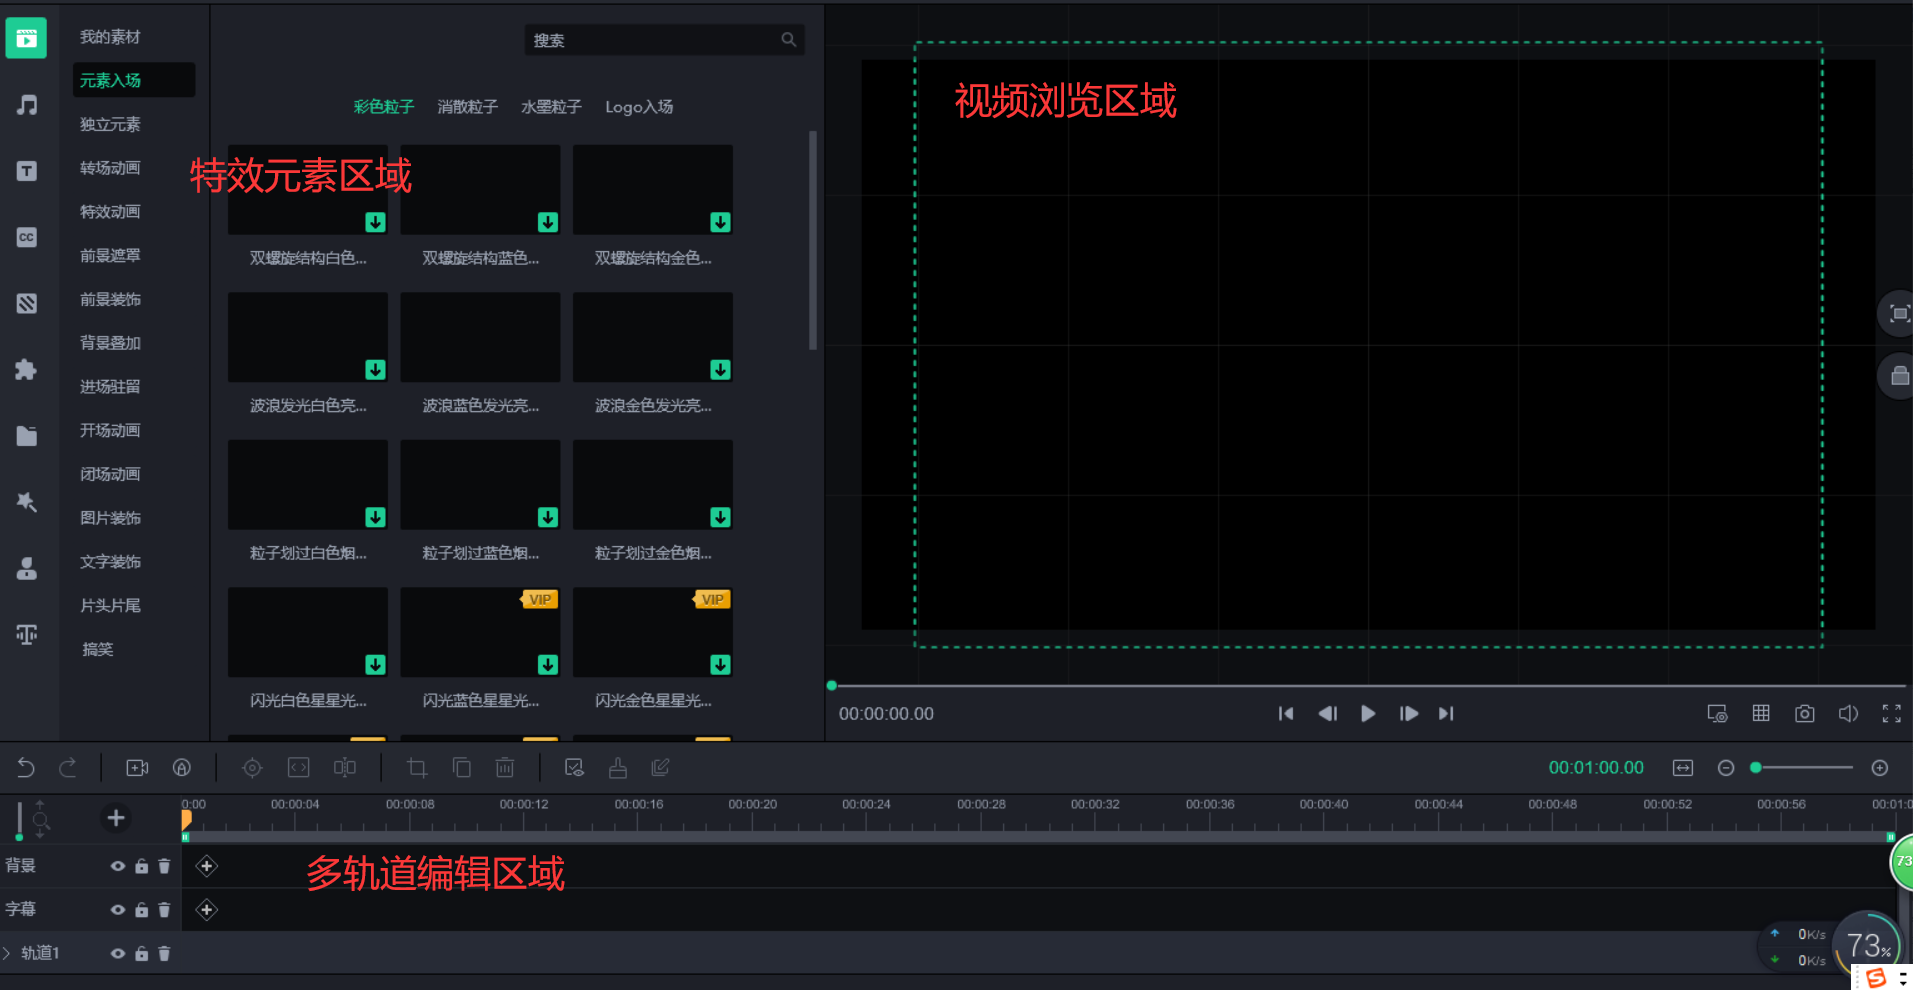
Task: Click the preview progress bar
Action: click(1368, 686)
